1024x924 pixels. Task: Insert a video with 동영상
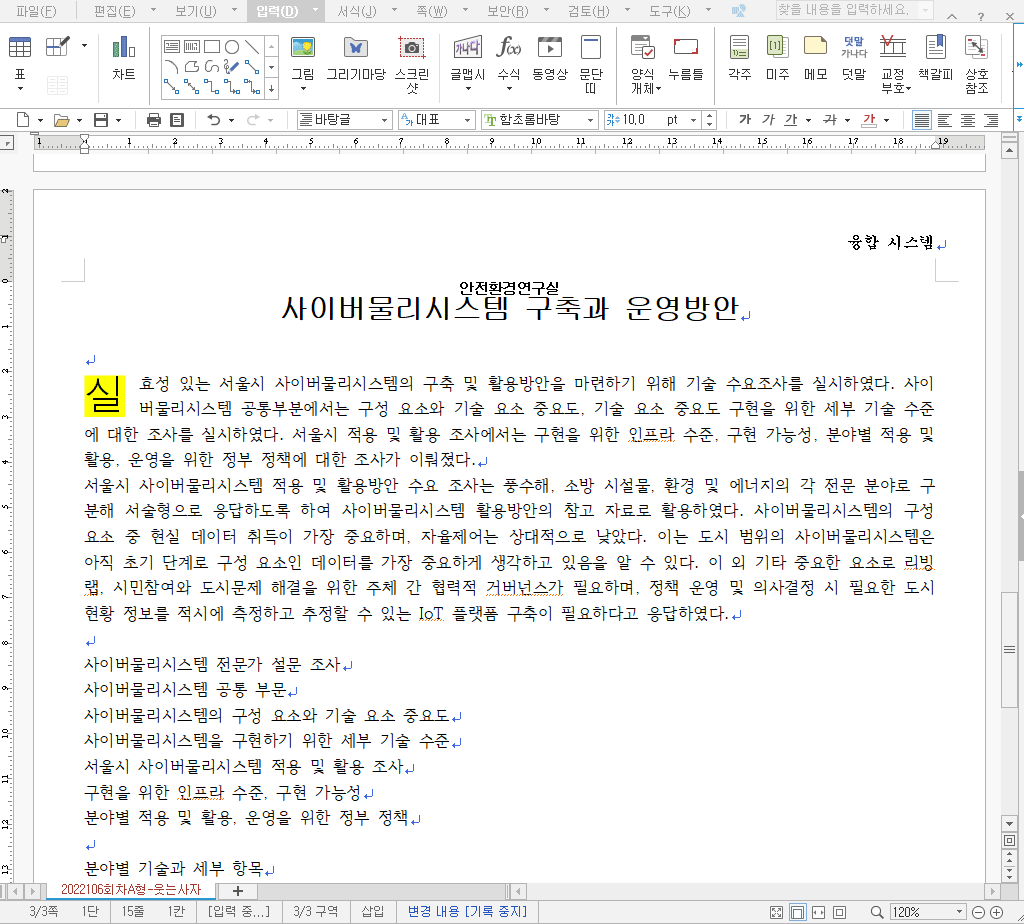(550, 59)
